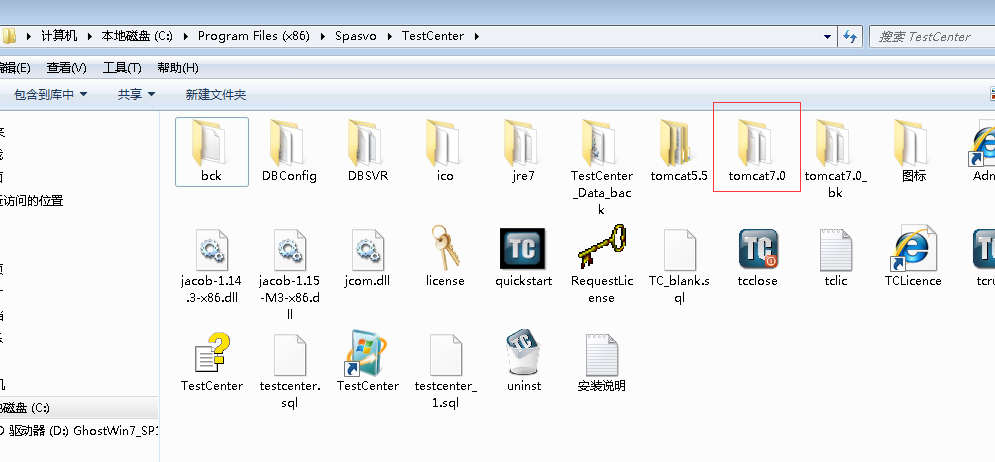Select the jacob-1.14.3-x86.dll file
995x462 pixels.
click(x=211, y=250)
